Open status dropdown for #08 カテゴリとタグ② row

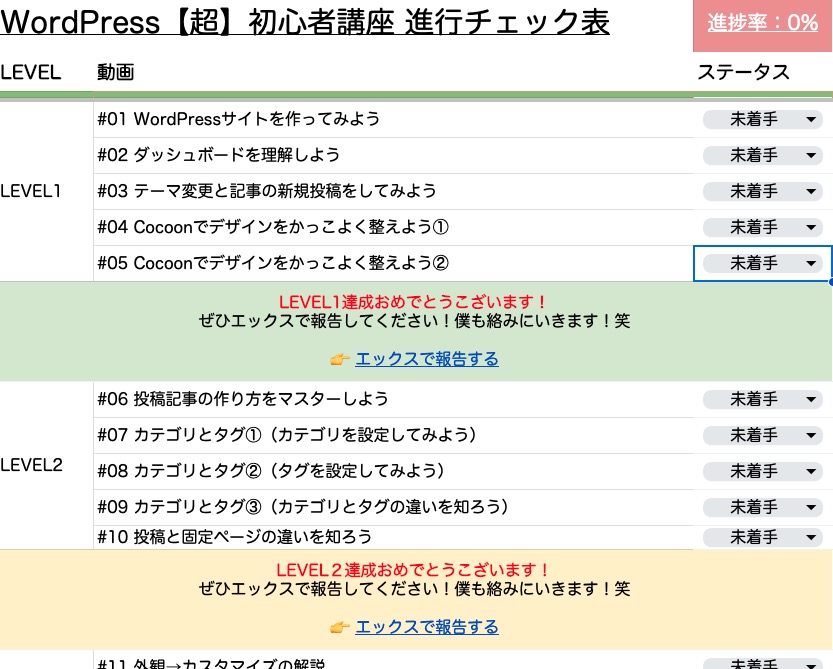pyautogui.click(x=762, y=471)
